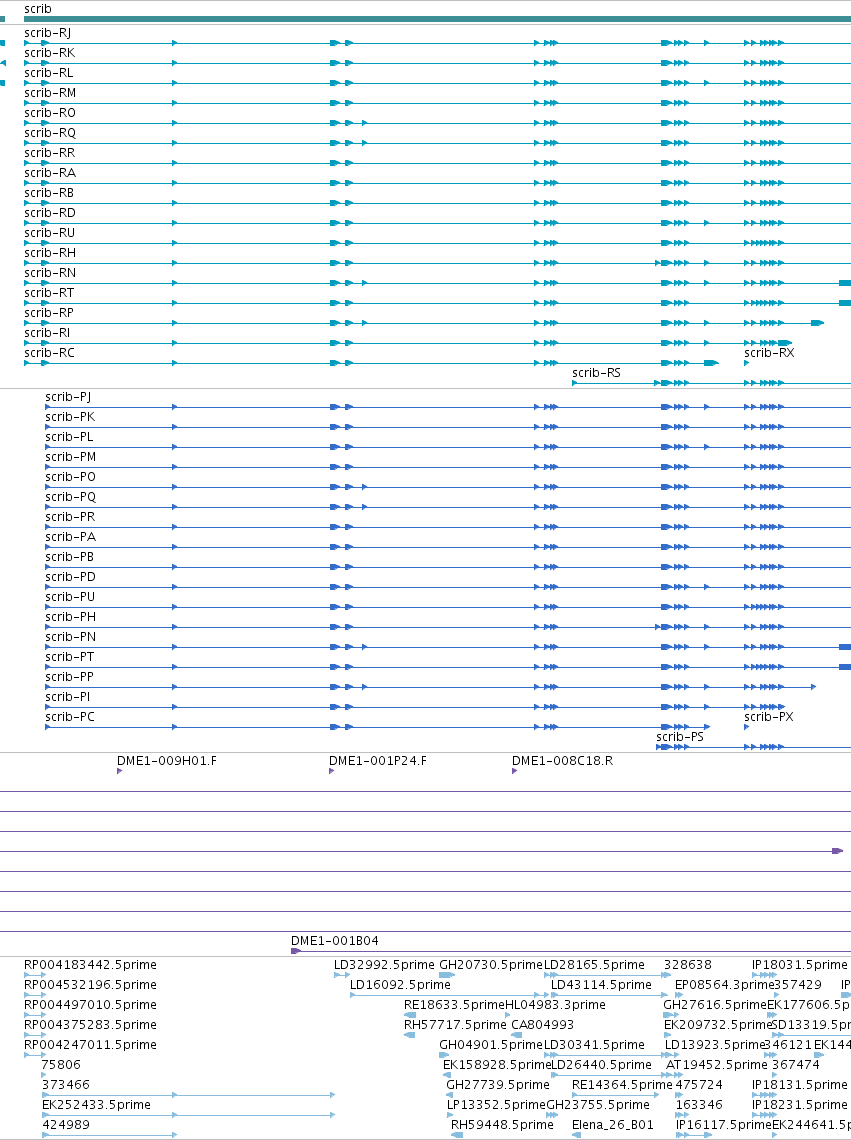Click EST label CA804993
This screenshot has width=851, height=1140.
pyautogui.click(x=543, y=1024)
